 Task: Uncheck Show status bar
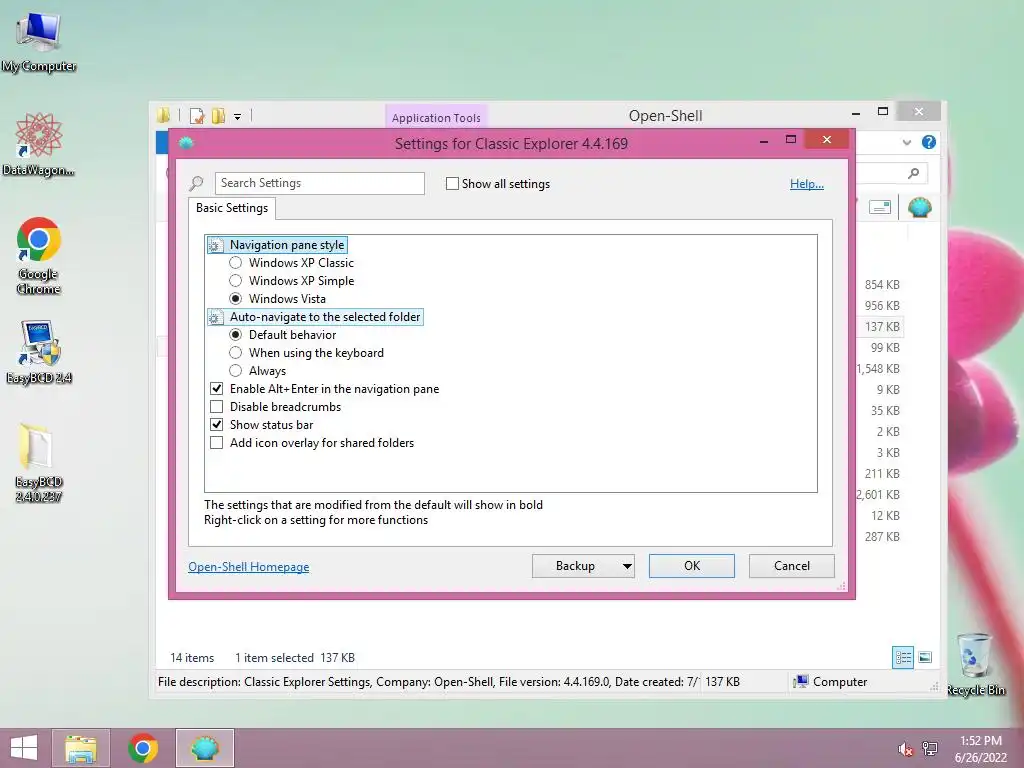tap(216, 424)
